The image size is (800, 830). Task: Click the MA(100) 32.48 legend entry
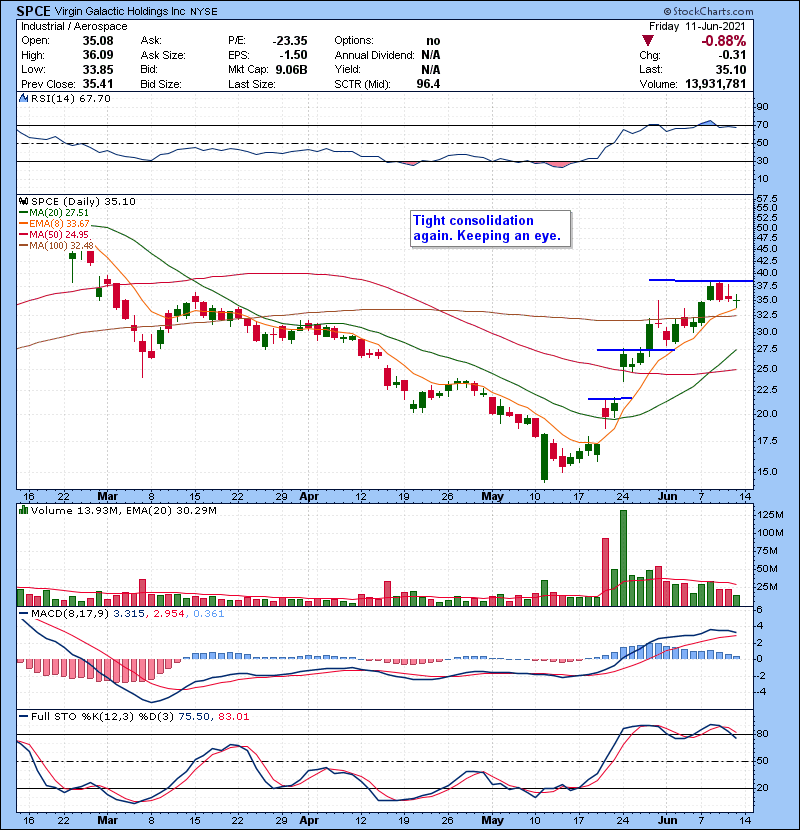click(x=57, y=246)
